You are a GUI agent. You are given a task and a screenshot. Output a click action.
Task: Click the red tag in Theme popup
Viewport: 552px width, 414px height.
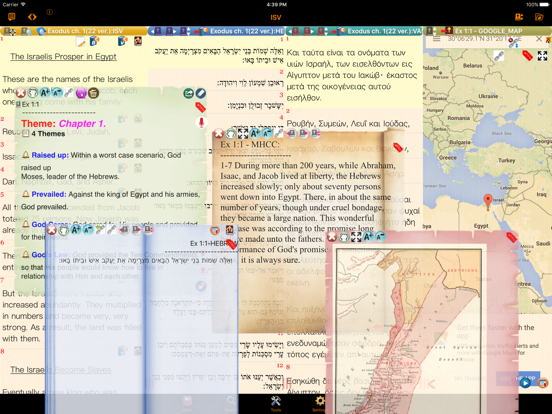(x=200, y=107)
